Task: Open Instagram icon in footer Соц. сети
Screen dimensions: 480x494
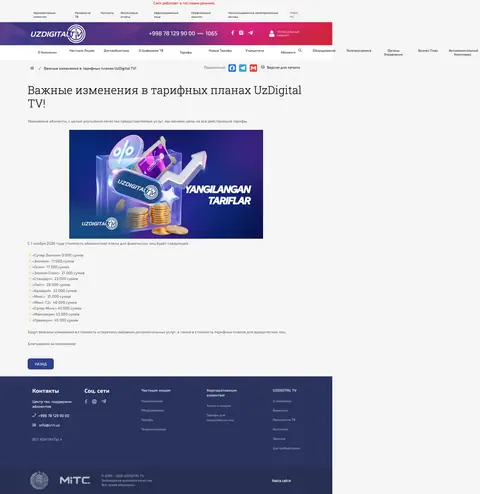Action: pyautogui.click(x=94, y=401)
